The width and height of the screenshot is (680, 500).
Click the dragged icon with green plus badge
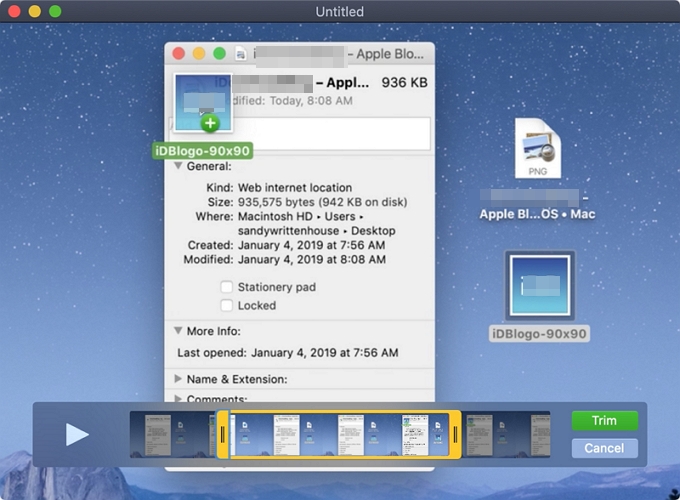click(203, 104)
